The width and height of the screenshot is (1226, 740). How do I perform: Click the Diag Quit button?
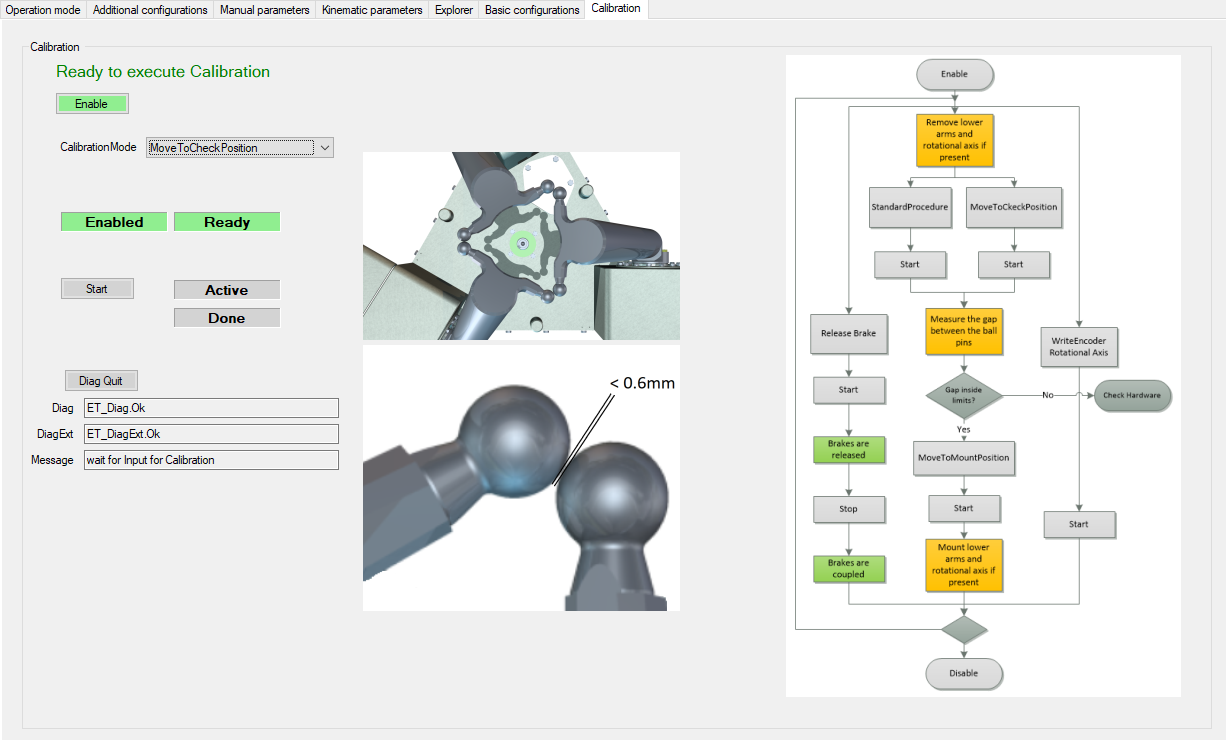tap(101, 381)
